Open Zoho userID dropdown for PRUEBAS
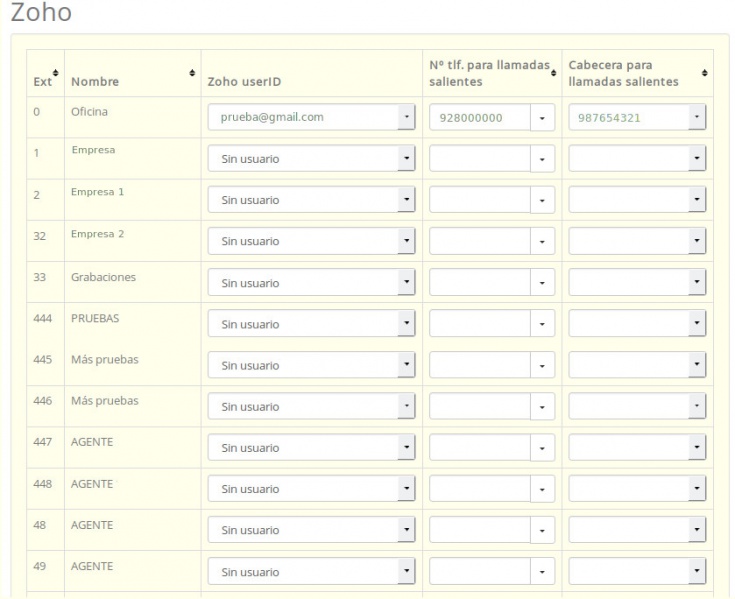The height and width of the screenshot is (599, 735). [x=311, y=324]
